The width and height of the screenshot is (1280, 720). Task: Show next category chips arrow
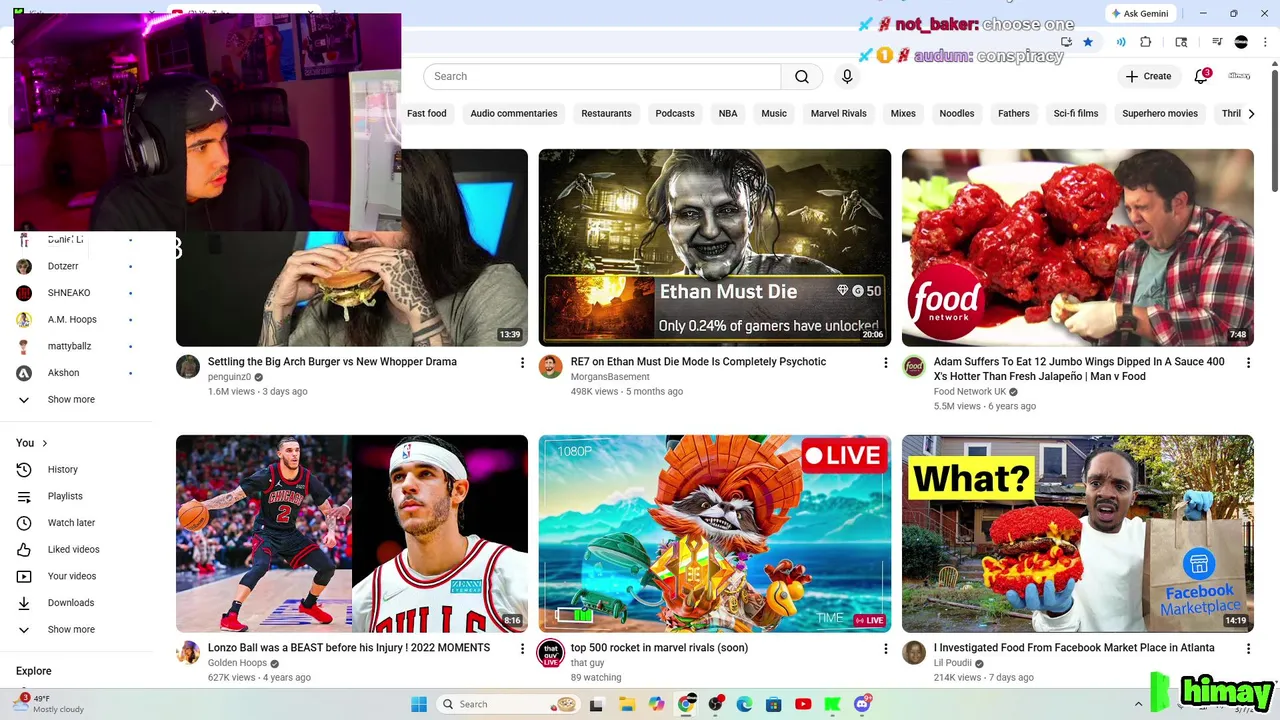[1251, 114]
